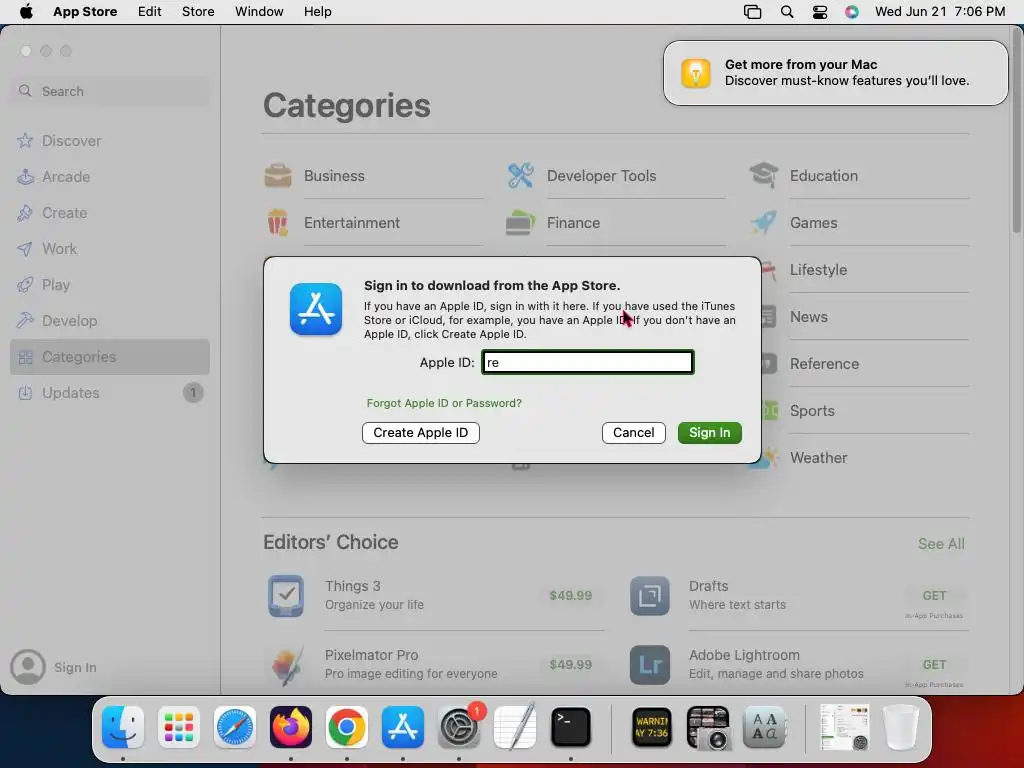The height and width of the screenshot is (768, 1024).
Task: Open the Weather category
Action: click(818, 458)
